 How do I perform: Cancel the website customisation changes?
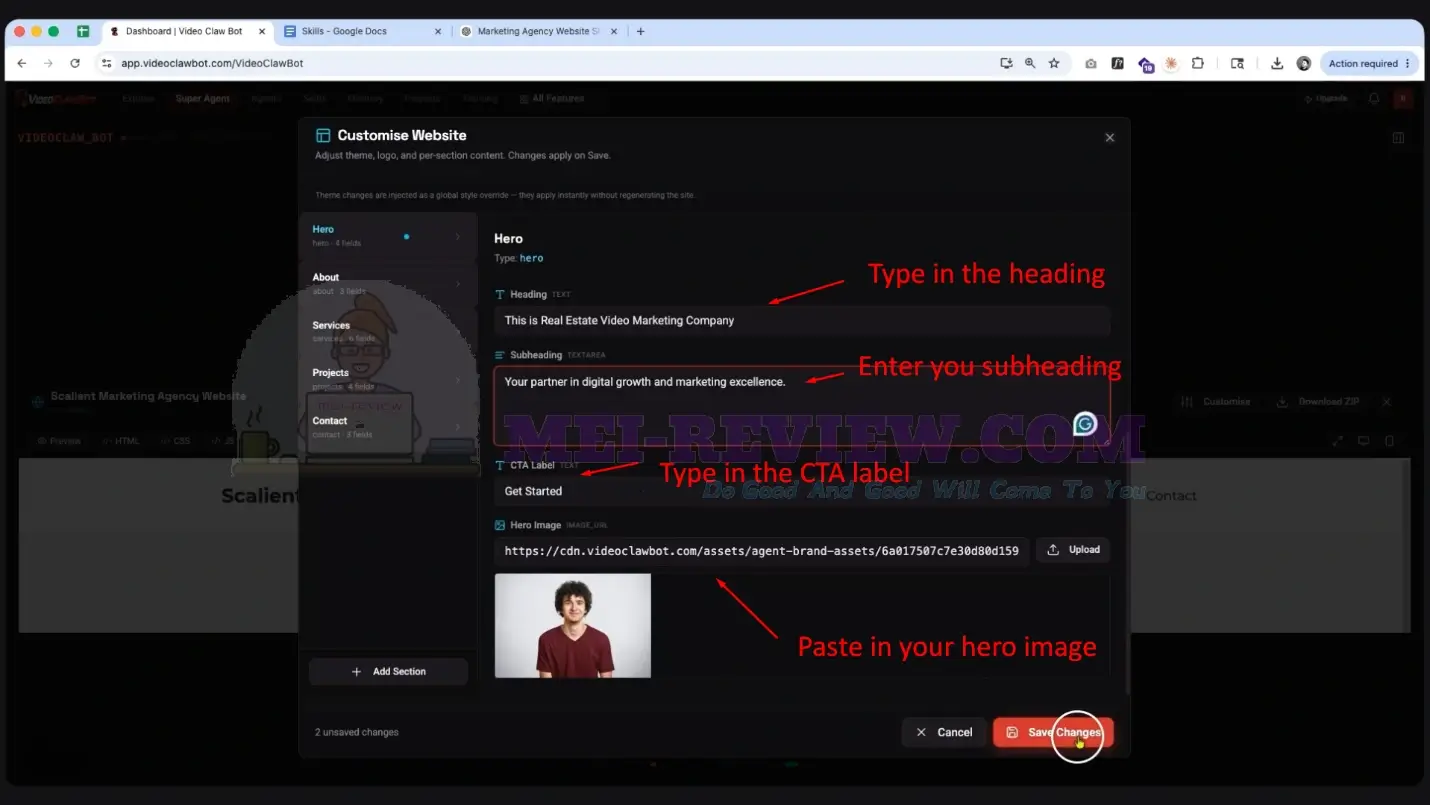[944, 732]
